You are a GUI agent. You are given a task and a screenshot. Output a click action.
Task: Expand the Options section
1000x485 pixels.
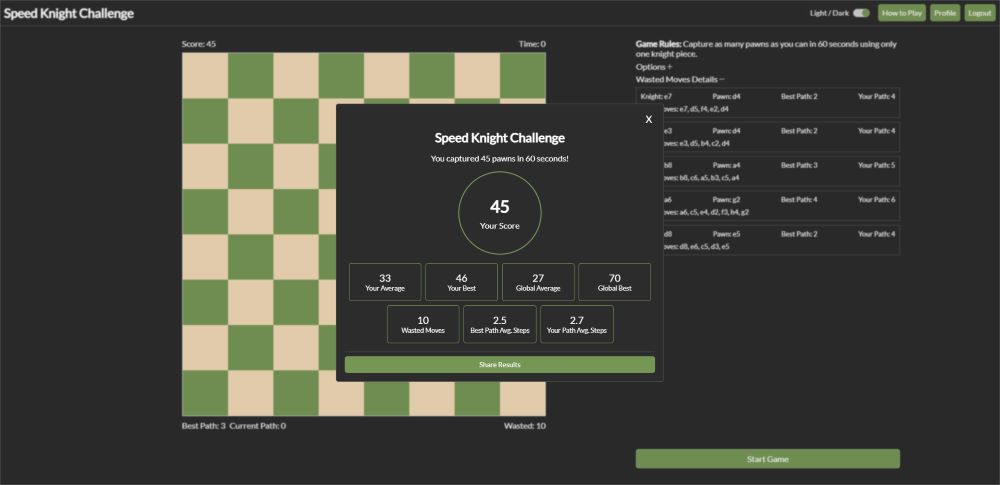(x=654, y=67)
